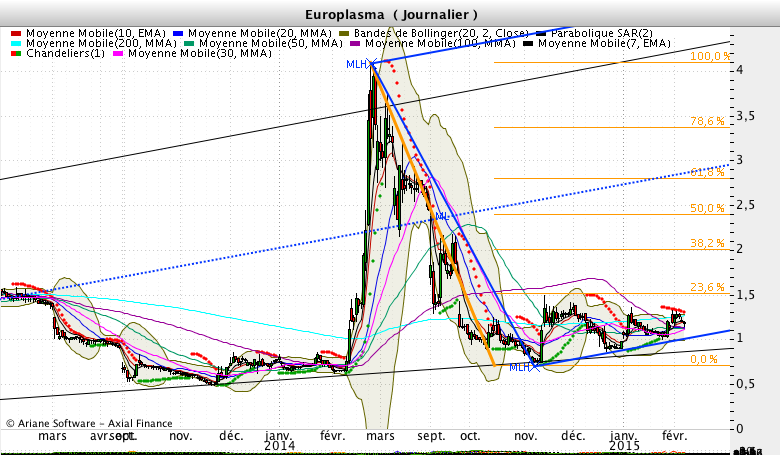
Task: Click the red Moyenne Mobile(10, EMA) legend swatch
Action: (16, 34)
